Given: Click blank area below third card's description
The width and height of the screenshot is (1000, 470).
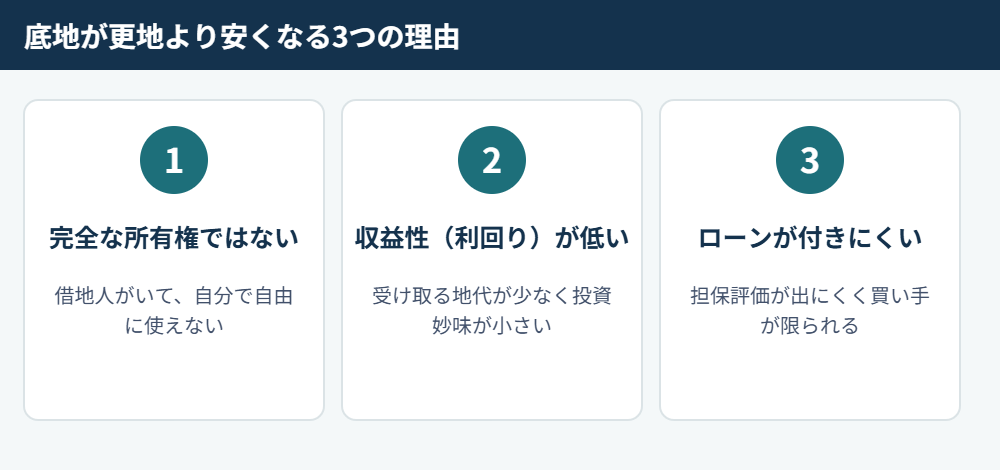Looking at the screenshot, I should tap(809, 378).
